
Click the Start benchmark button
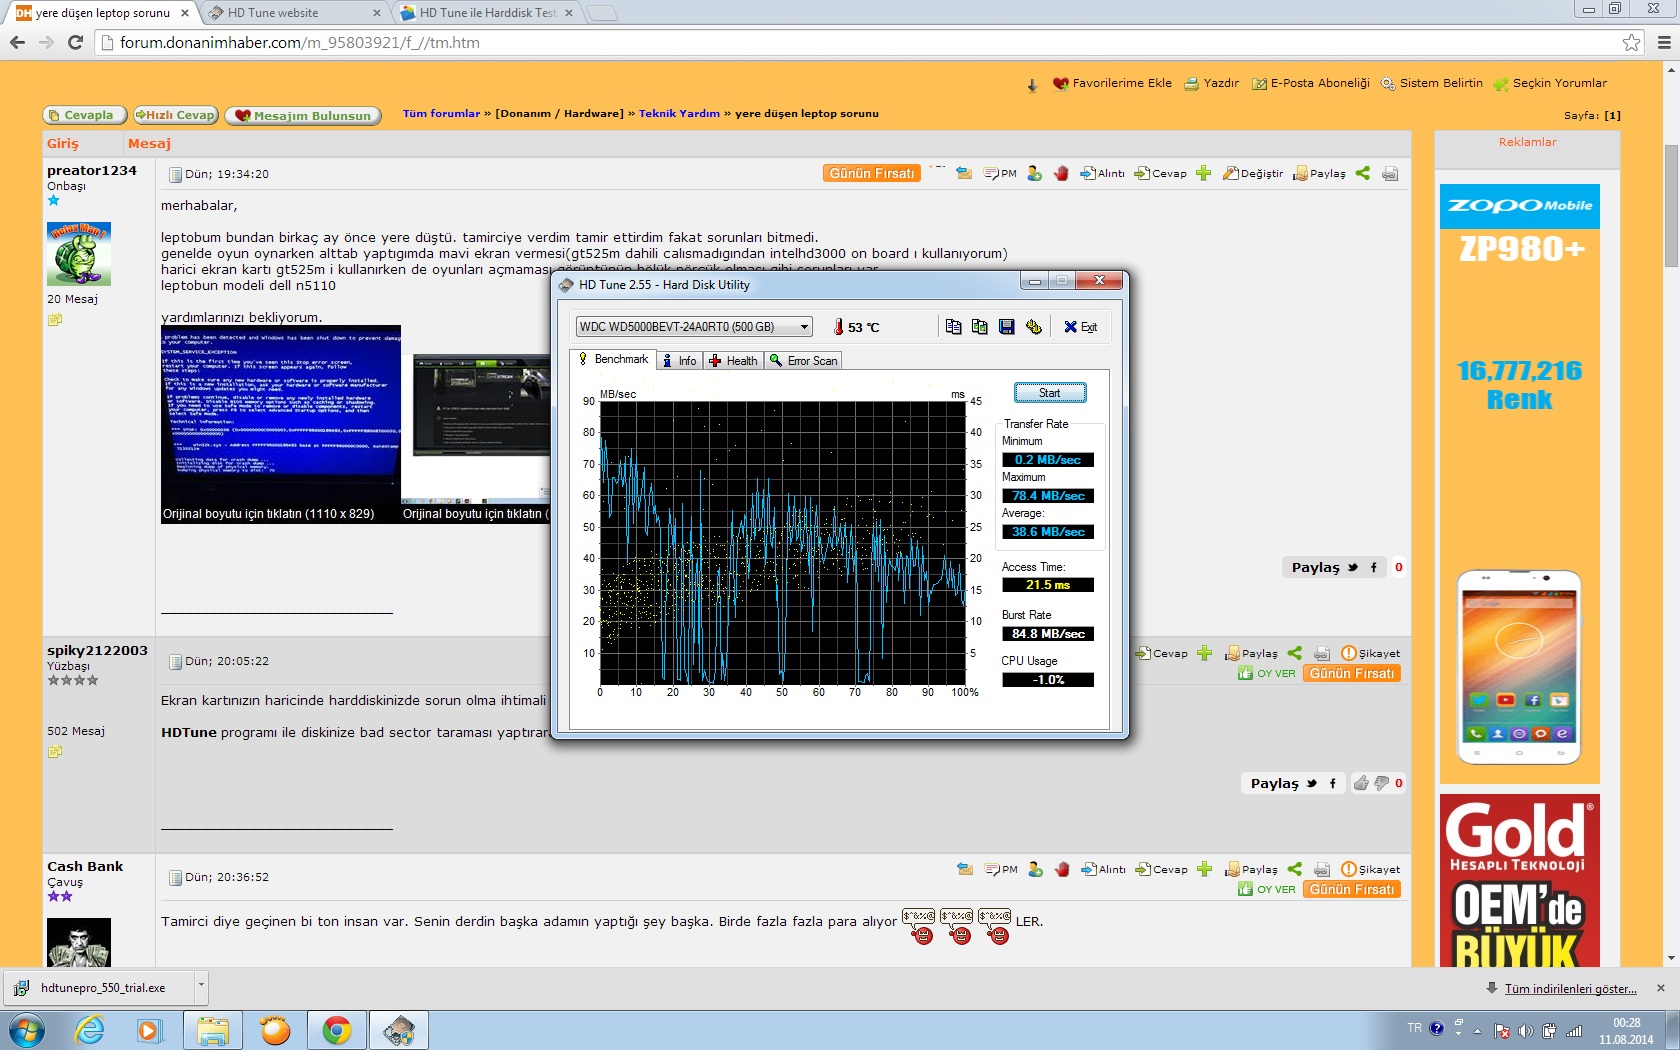[1049, 393]
